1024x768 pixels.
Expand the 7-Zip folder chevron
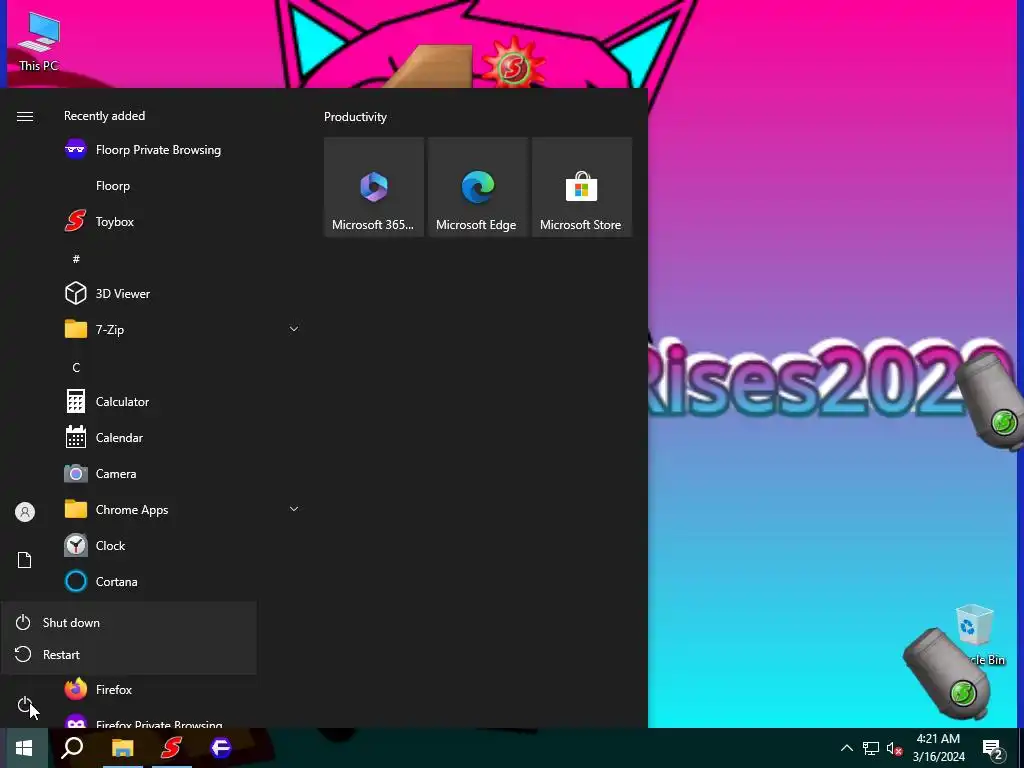click(x=294, y=329)
